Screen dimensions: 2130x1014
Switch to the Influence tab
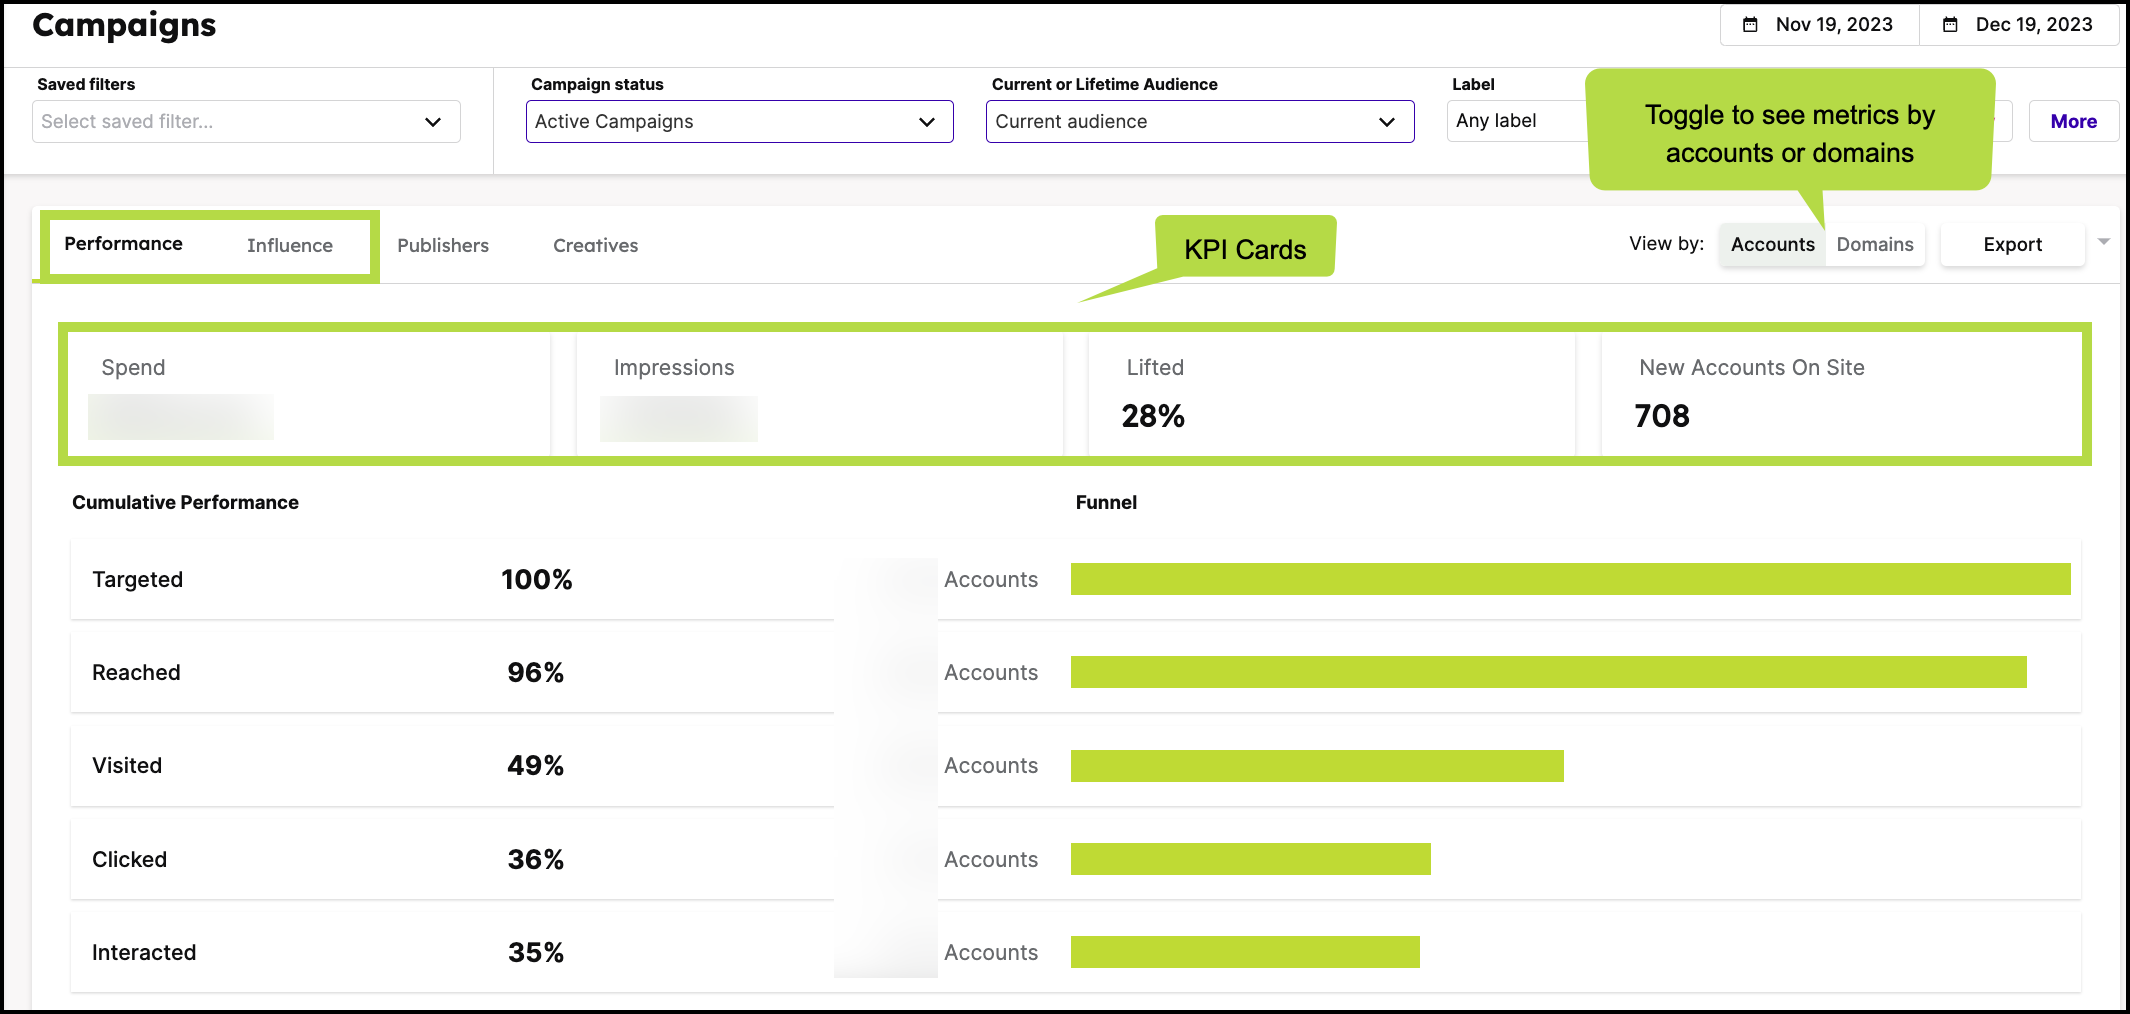click(289, 245)
